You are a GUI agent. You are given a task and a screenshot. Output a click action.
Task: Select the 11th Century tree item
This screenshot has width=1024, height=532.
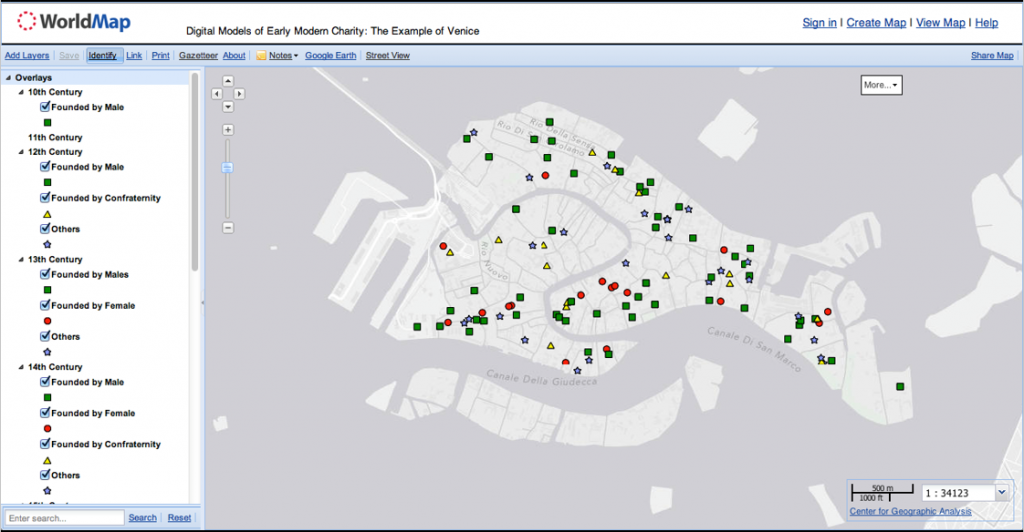click(x=55, y=137)
